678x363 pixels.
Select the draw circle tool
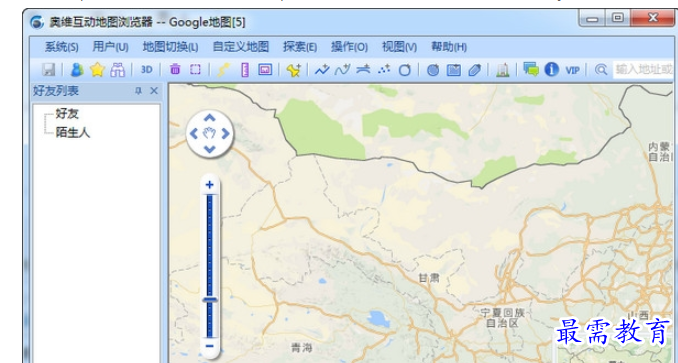(x=405, y=70)
